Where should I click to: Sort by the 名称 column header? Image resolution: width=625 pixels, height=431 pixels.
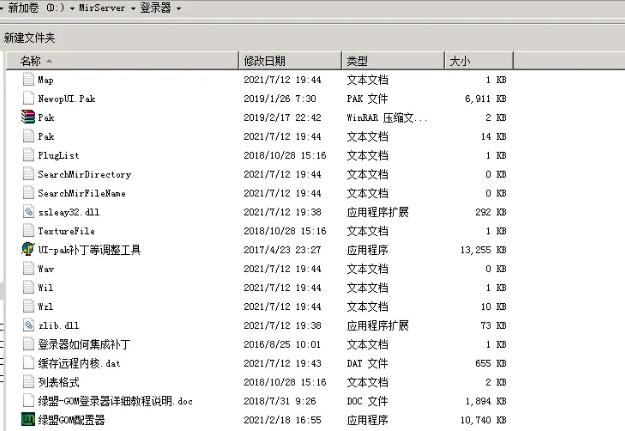pos(122,61)
